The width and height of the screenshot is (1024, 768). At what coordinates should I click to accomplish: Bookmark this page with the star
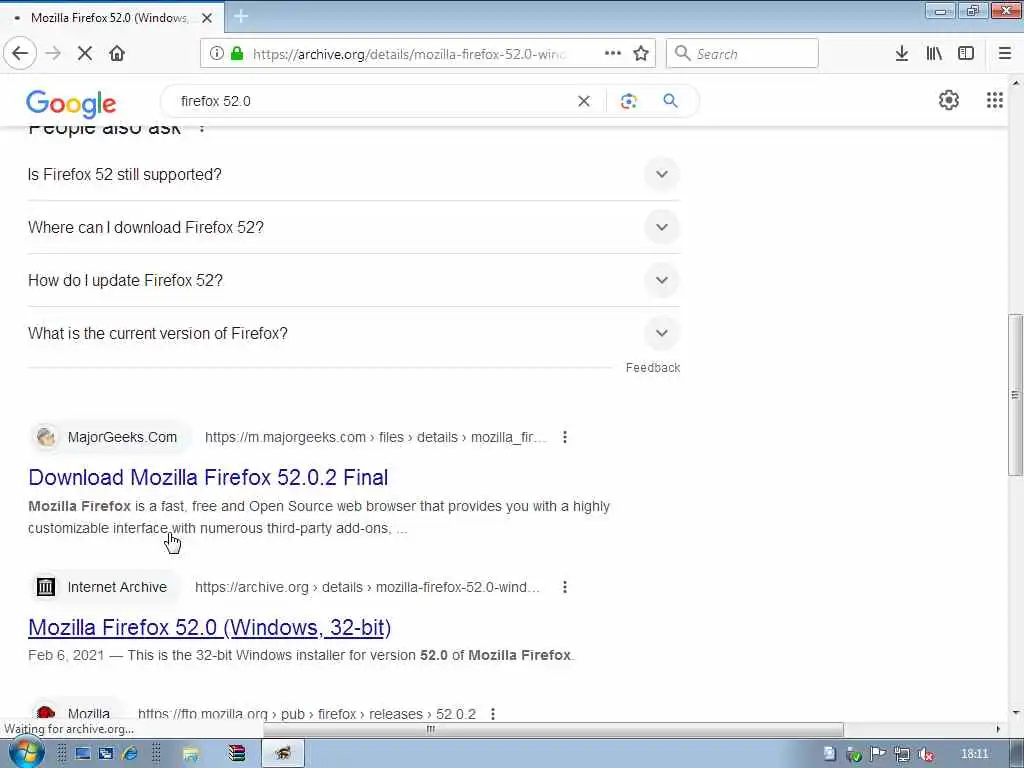(x=641, y=54)
